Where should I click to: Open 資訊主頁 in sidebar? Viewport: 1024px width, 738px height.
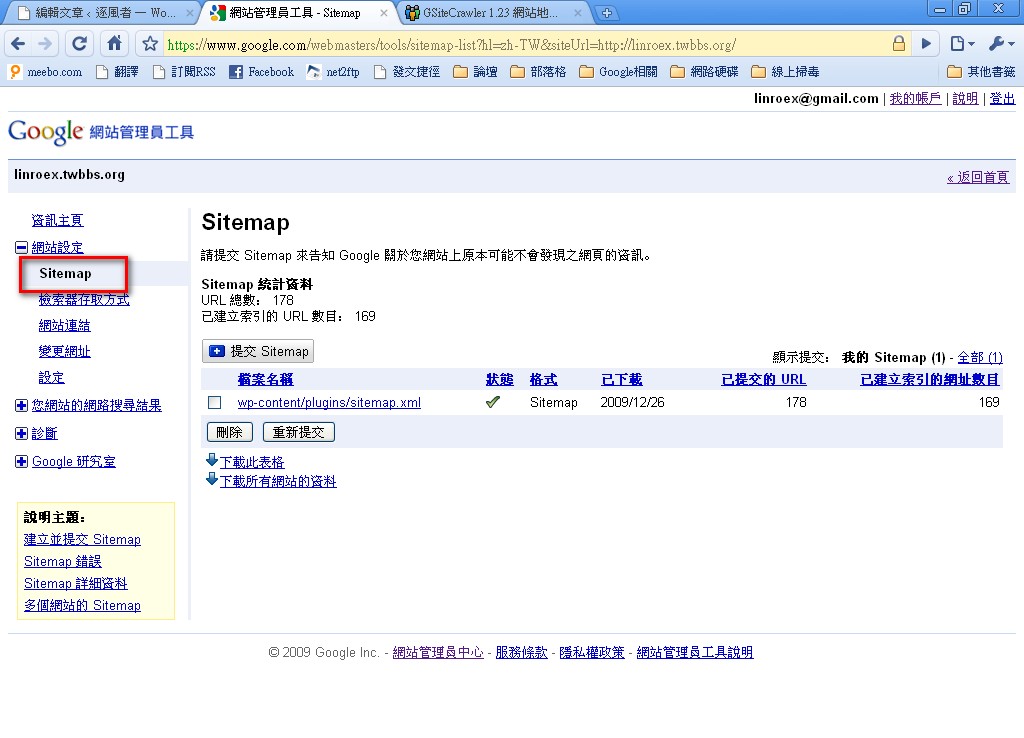pos(57,220)
